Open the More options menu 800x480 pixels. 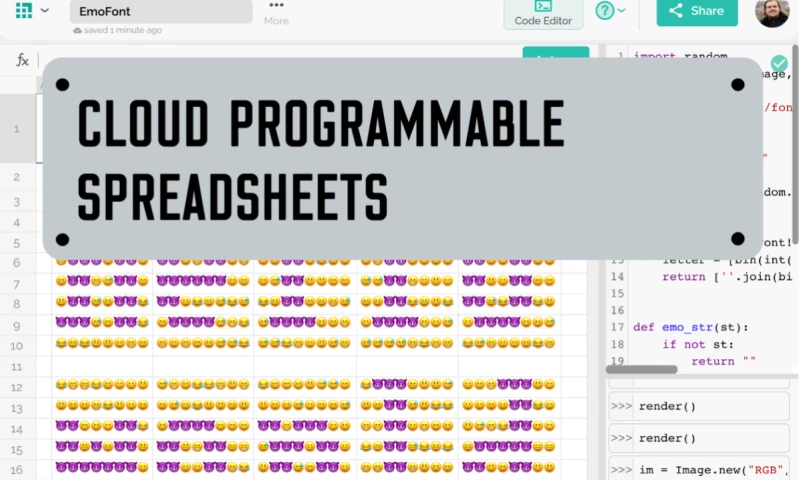point(276,13)
